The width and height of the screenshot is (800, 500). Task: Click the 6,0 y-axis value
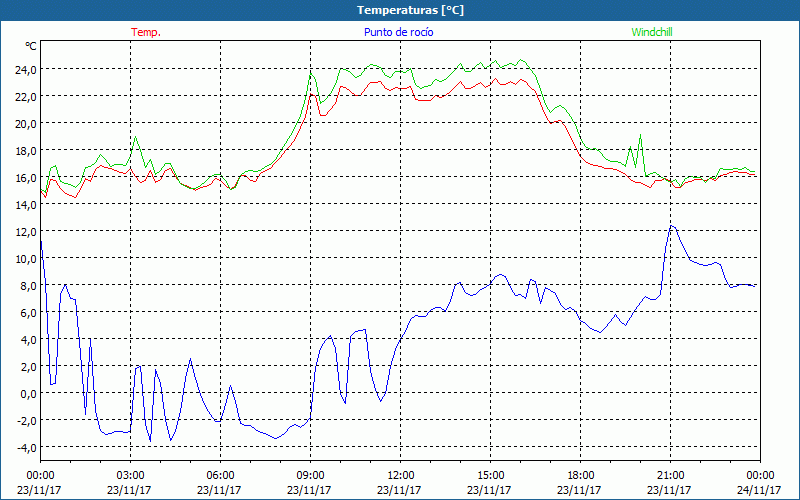28,313
